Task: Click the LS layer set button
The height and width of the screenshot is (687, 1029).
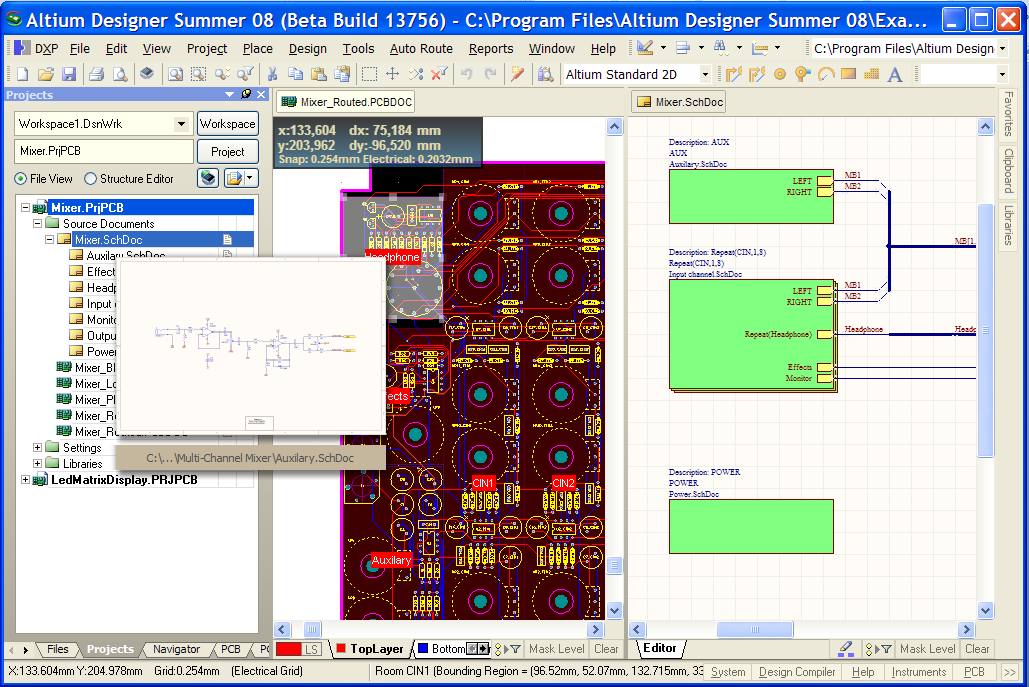Action: (312, 649)
